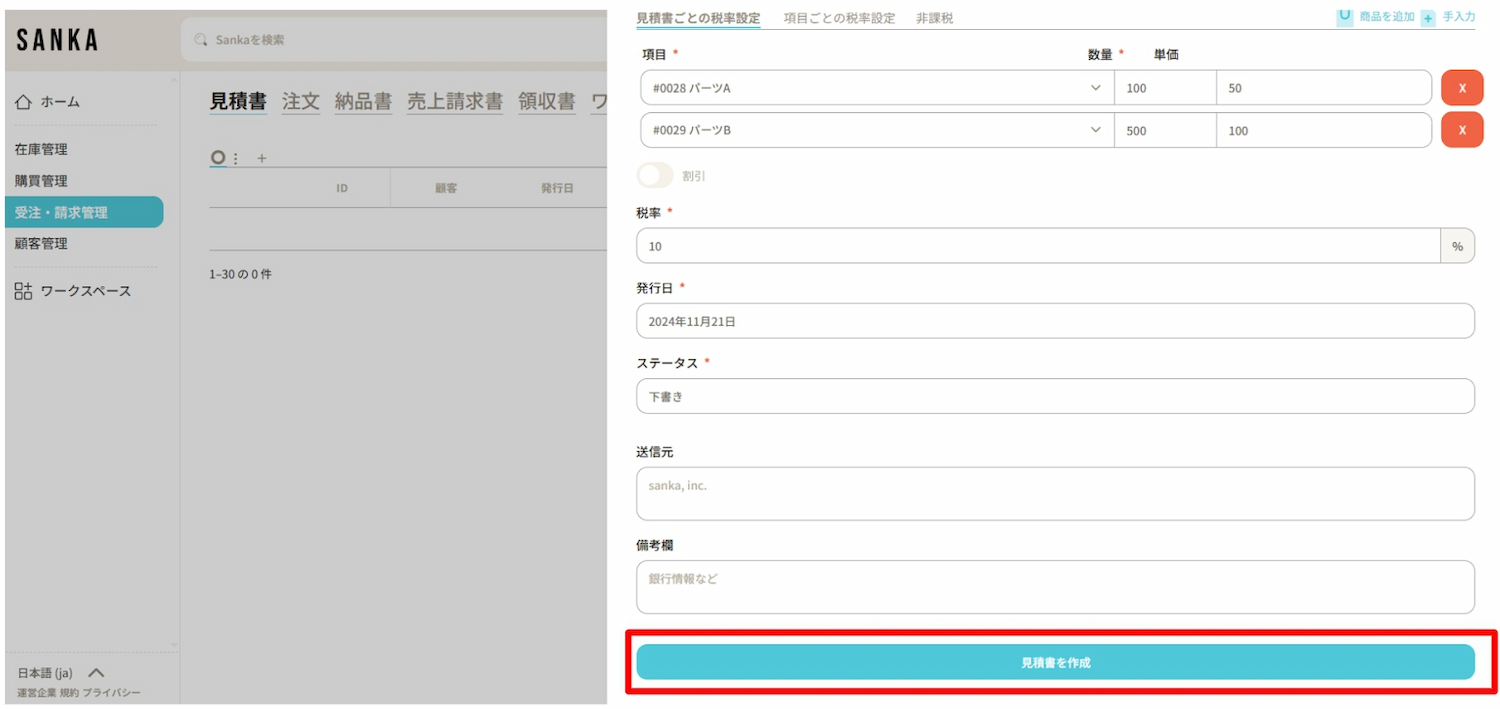1500x709 pixels.
Task: Switch to the 項目ごとの税率設定 tab
Action: pyautogui.click(x=839, y=18)
